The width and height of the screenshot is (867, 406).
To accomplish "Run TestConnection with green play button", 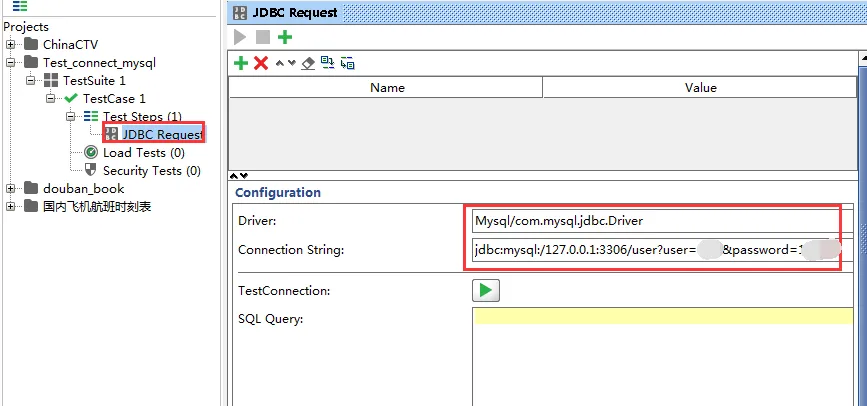I will (486, 291).
